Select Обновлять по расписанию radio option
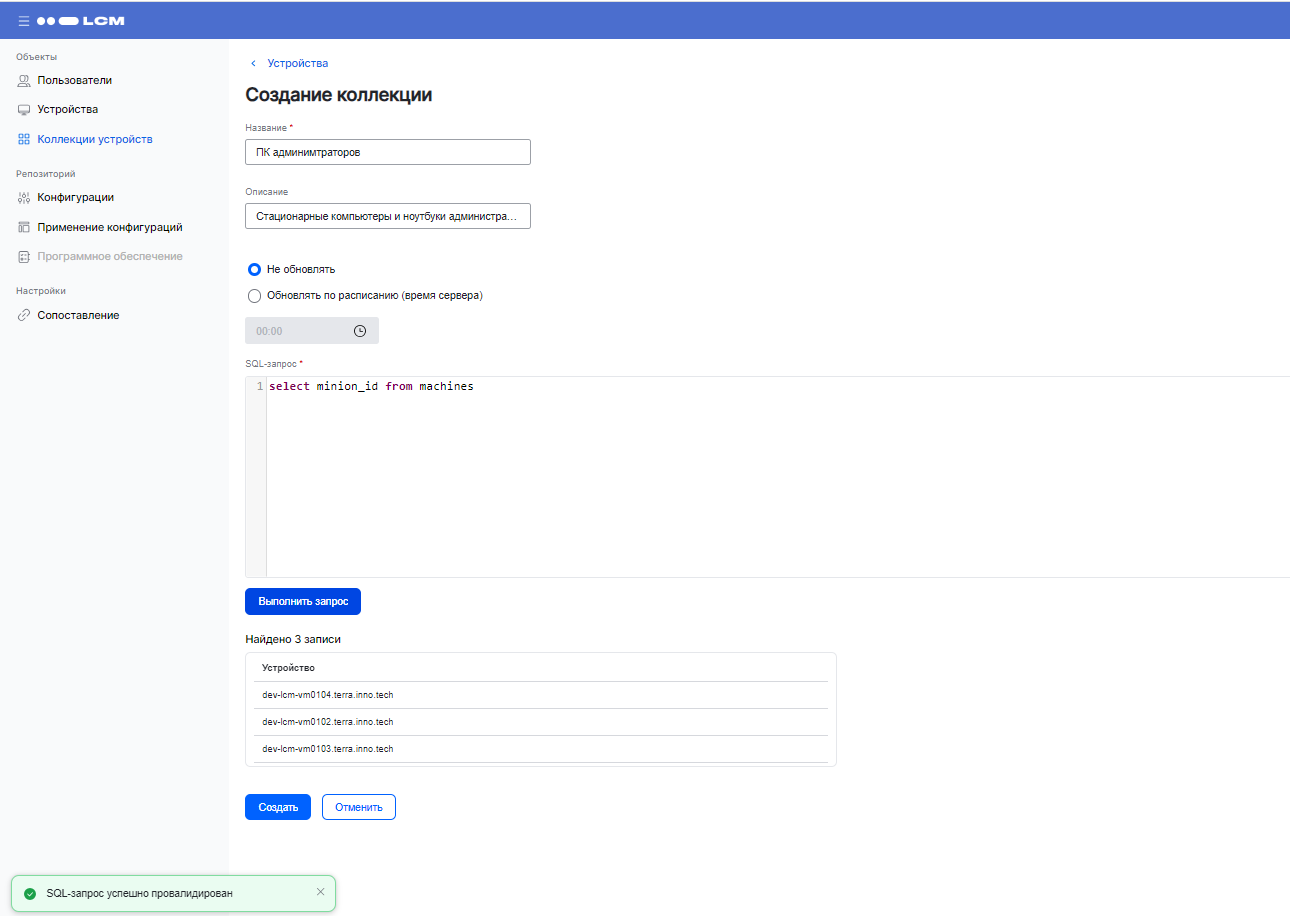This screenshot has height=916, width=1290. [254, 296]
